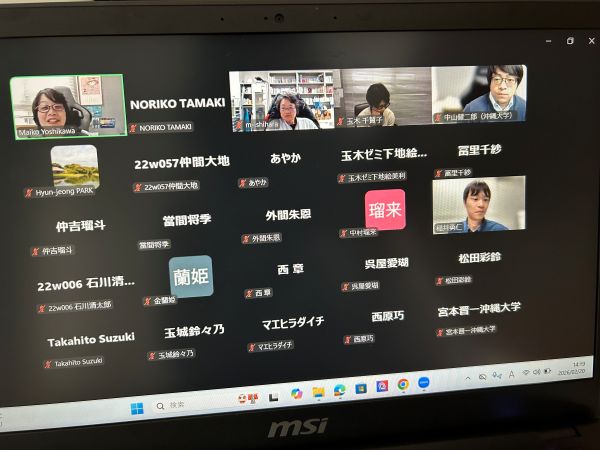Image resolution: width=600 pixels, height=450 pixels.
Task: Click large 松田彩鈴 participant name
Action: (480, 258)
